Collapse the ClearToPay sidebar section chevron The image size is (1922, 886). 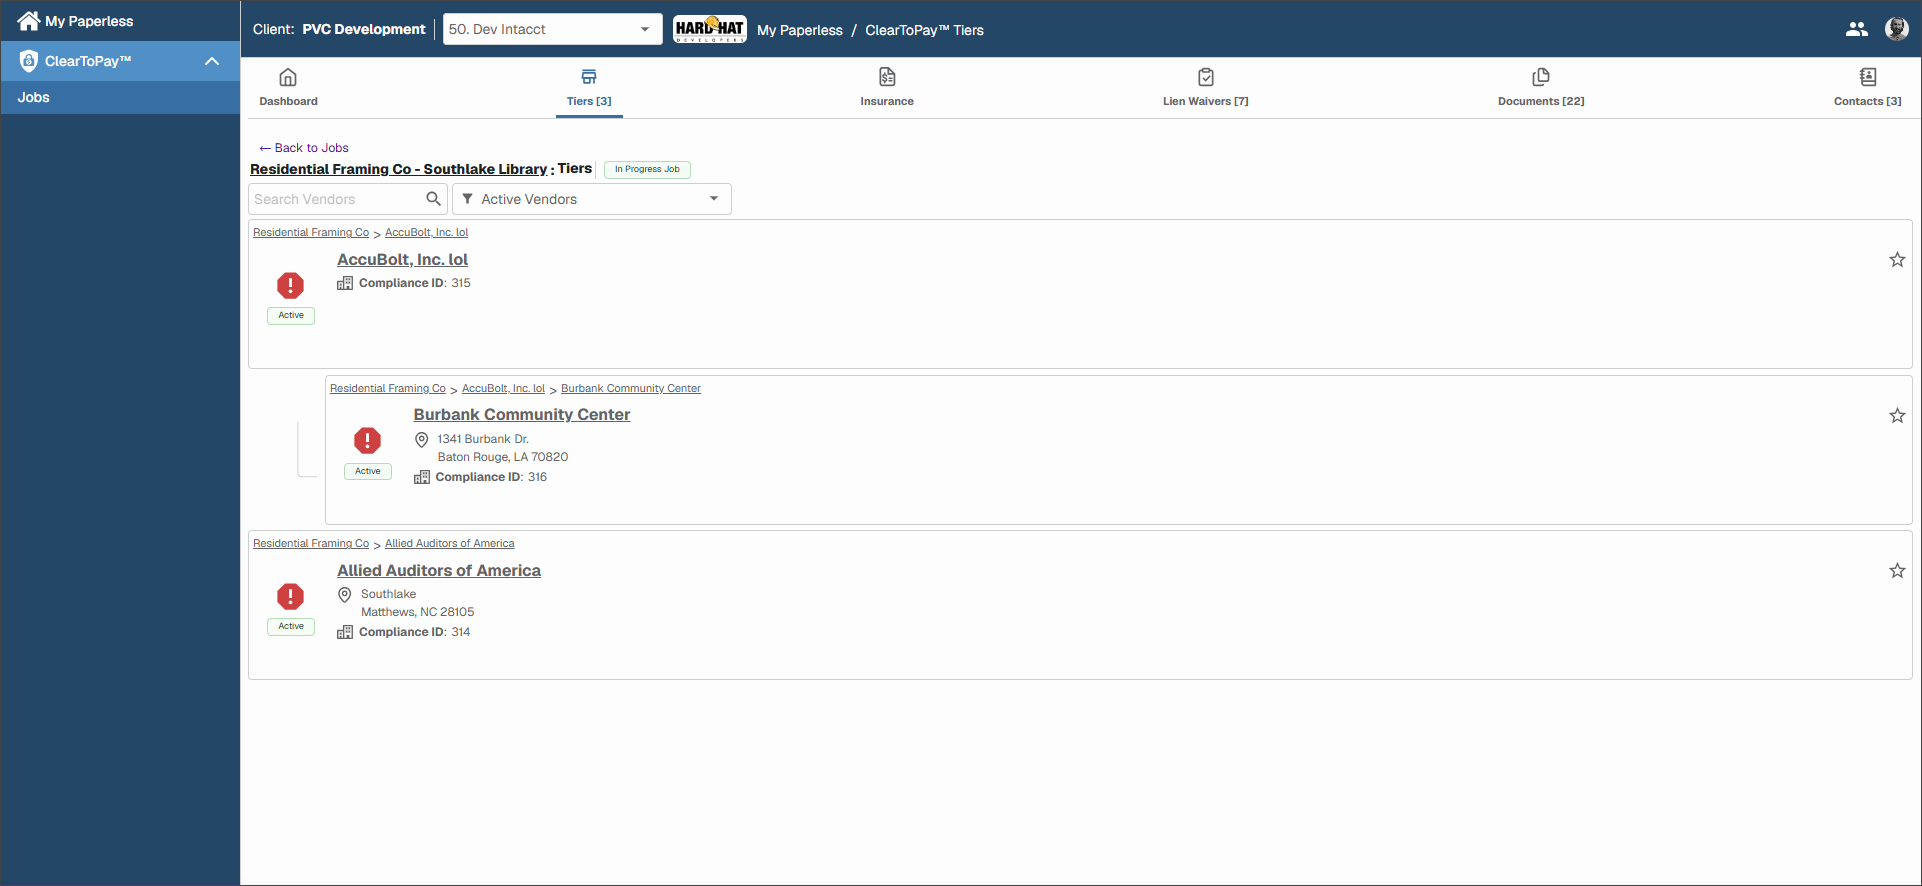(x=212, y=61)
